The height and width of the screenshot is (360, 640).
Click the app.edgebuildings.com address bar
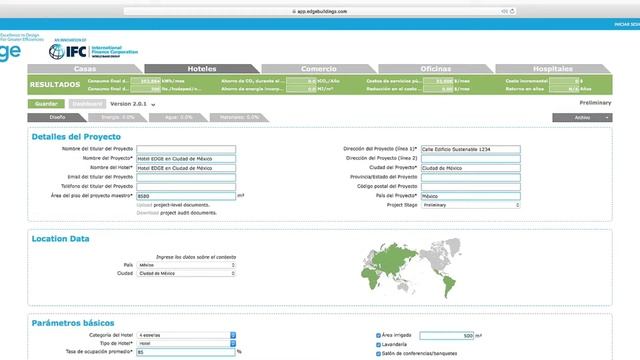[x=320, y=11]
